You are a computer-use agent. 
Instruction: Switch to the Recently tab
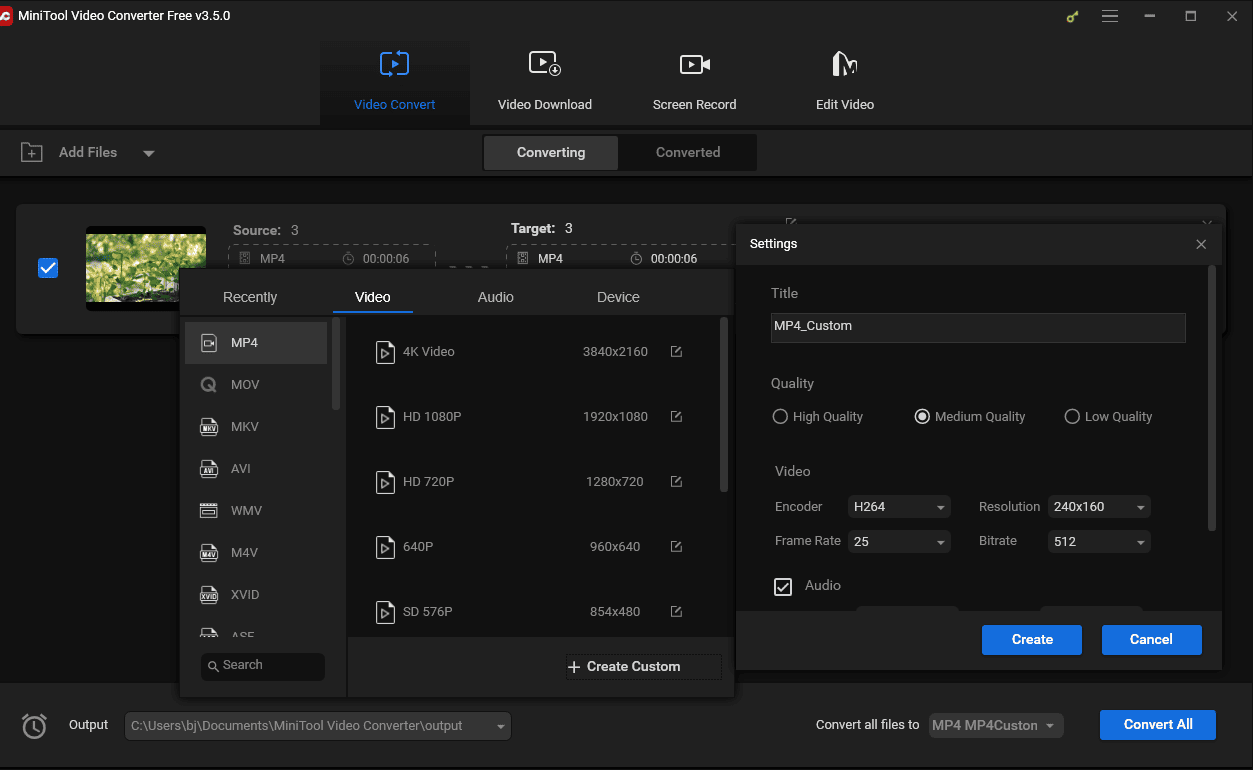point(250,297)
